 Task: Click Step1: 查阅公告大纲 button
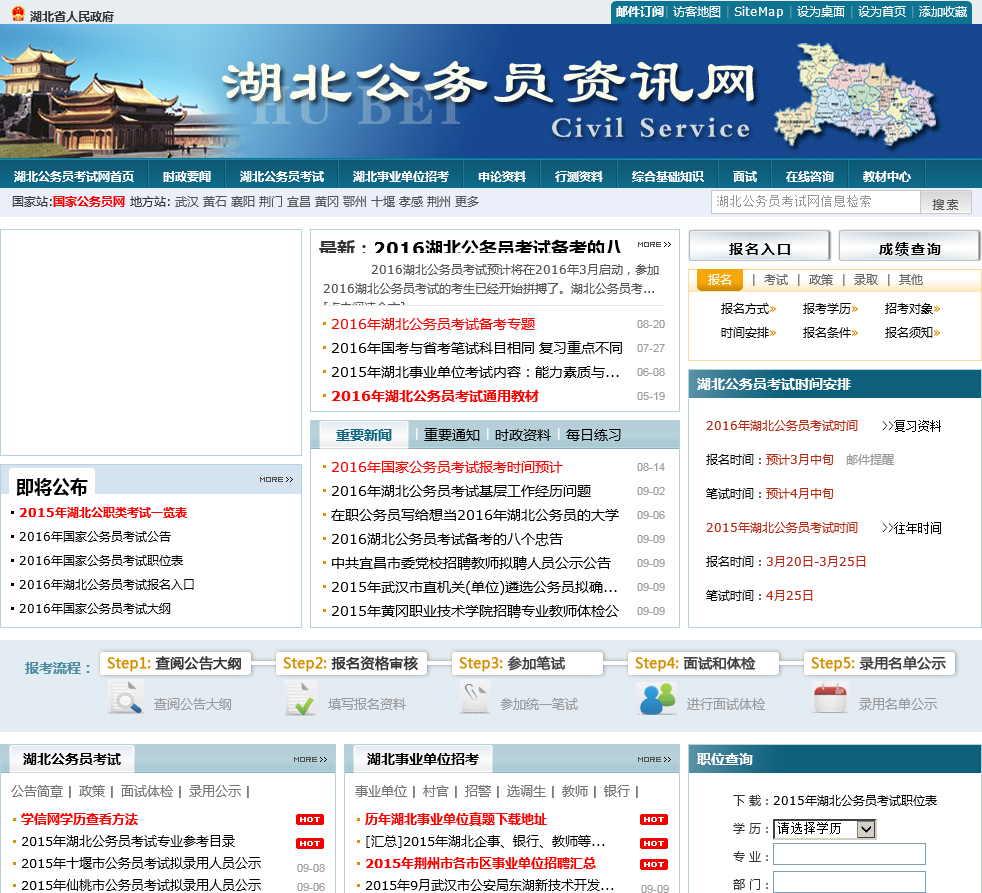[175, 664]
